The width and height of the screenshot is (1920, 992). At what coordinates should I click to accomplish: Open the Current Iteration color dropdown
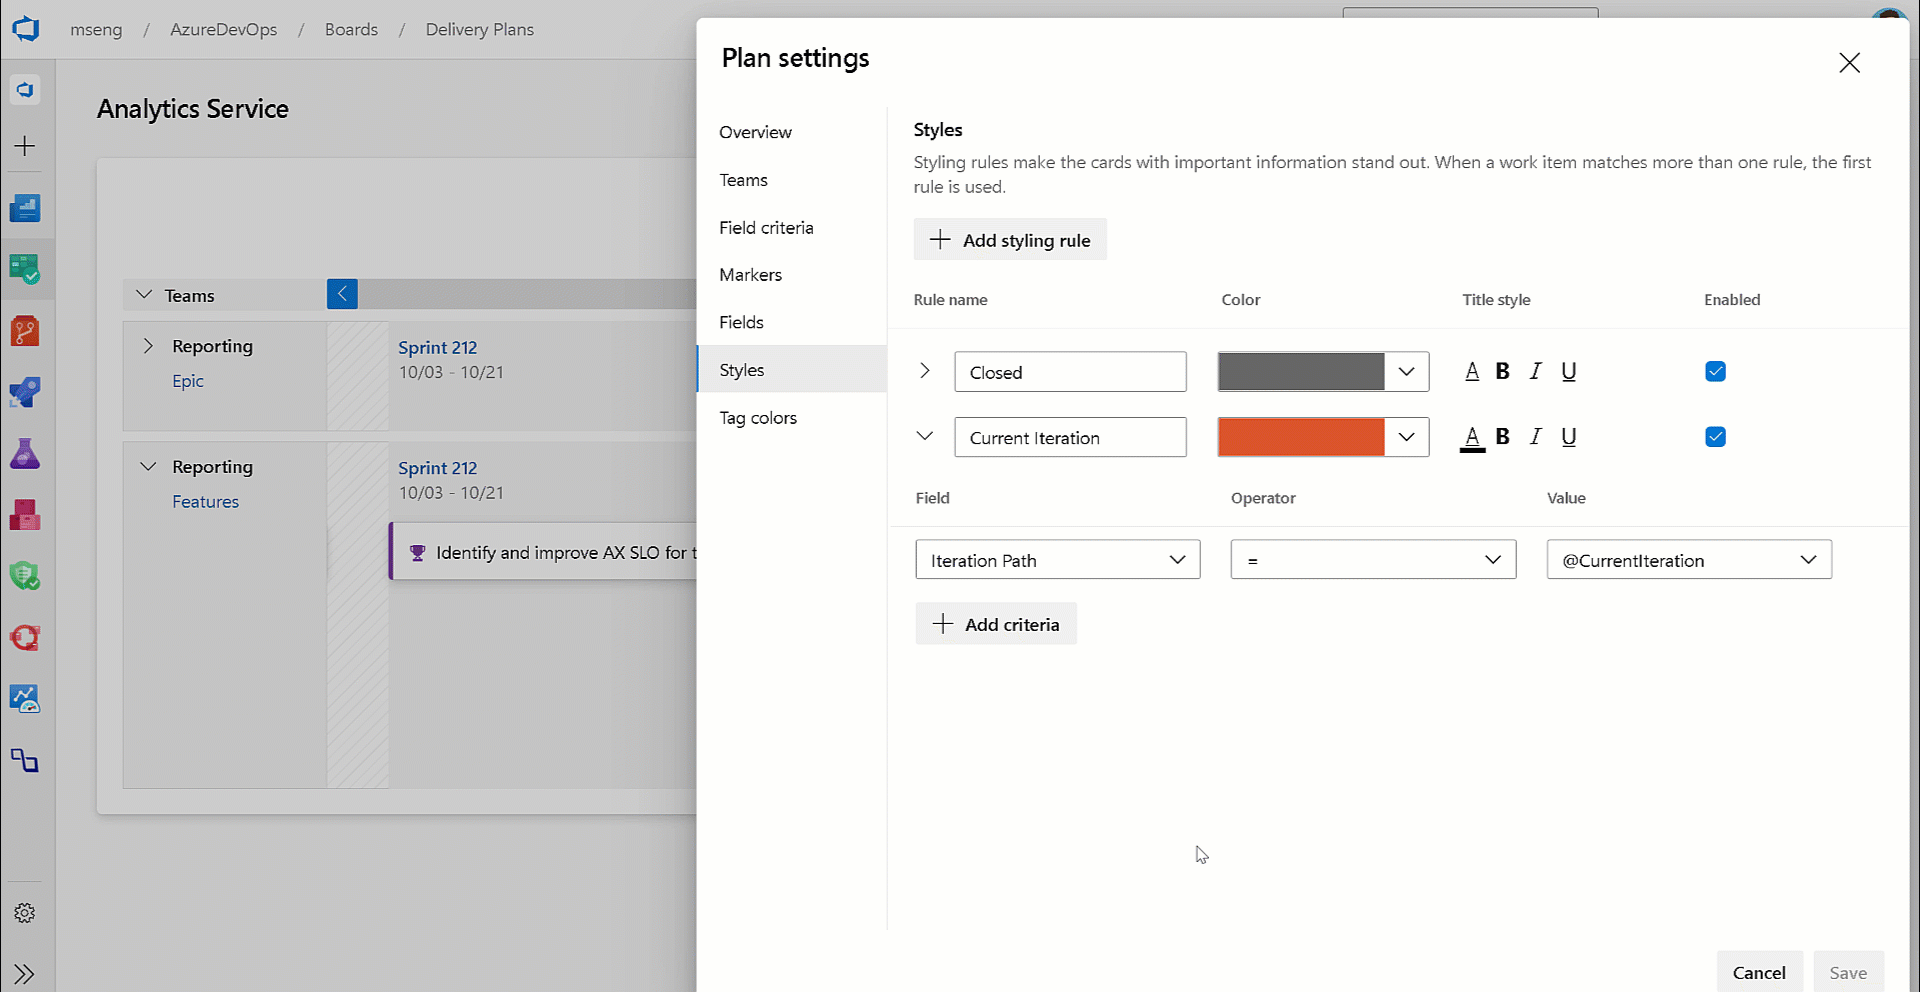point(1406,437)
